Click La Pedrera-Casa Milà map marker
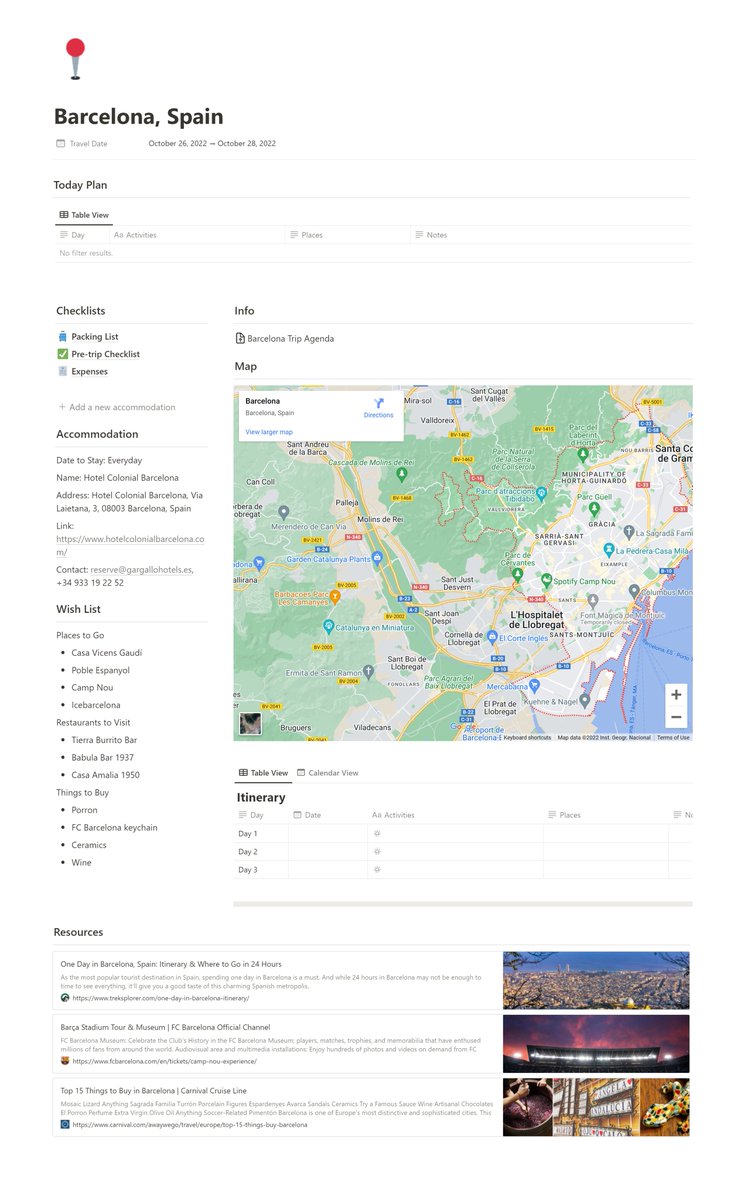 pos(608,550)
